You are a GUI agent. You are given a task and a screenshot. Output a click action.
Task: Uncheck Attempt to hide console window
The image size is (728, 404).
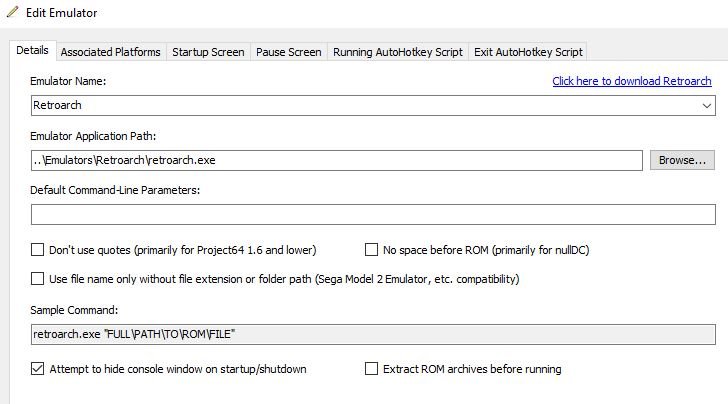(x=38, y=369)
